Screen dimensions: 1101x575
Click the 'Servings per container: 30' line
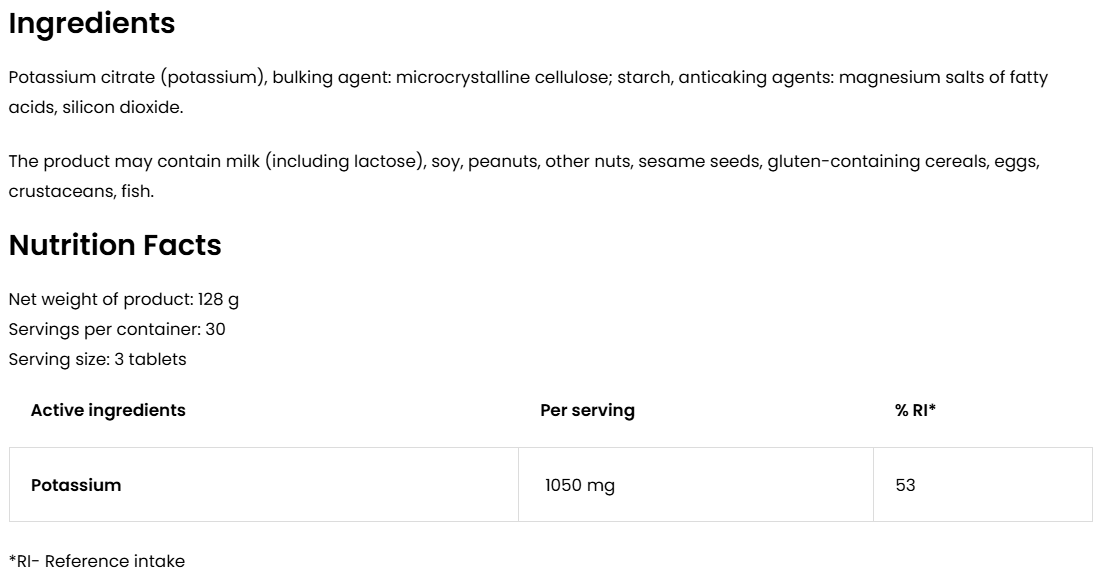pyautogui.click(x=117, y=329)
